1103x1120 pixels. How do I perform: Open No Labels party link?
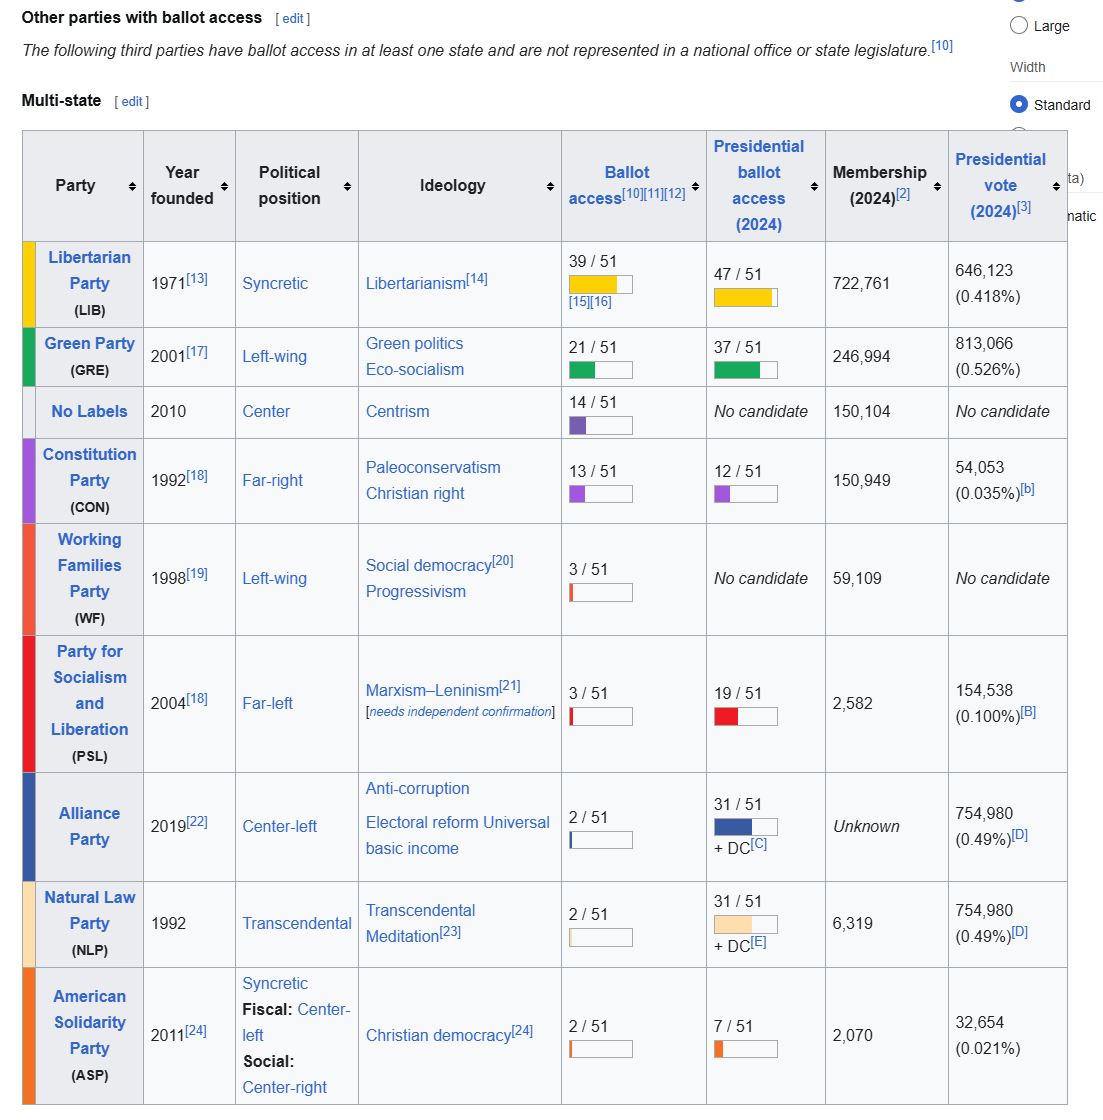coord(89,411)
